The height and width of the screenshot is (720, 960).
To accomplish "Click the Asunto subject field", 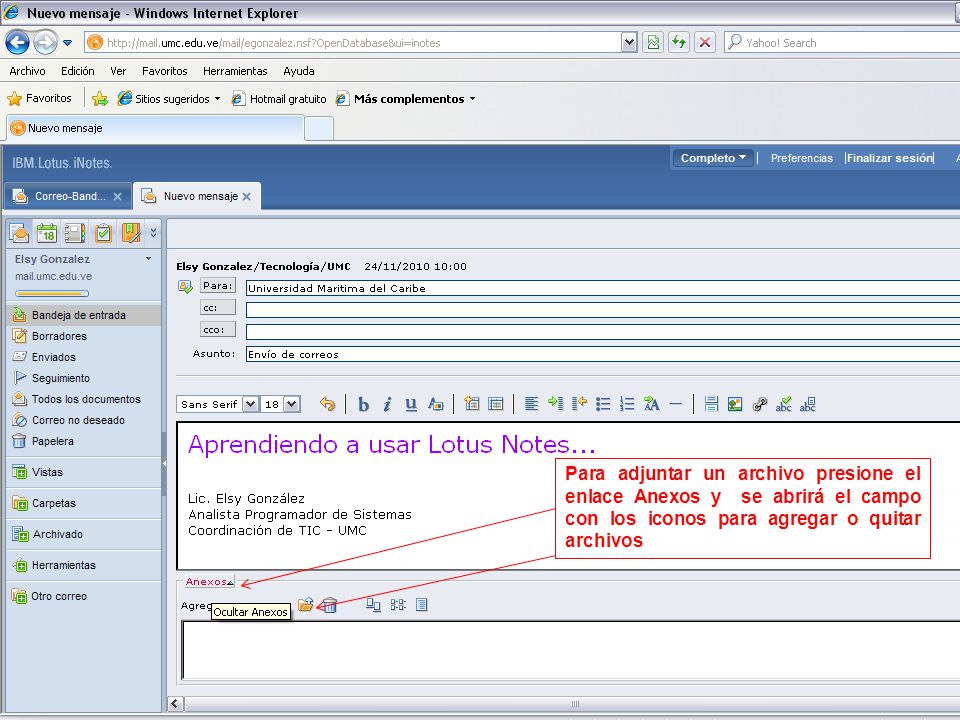I will pos(602,354).
